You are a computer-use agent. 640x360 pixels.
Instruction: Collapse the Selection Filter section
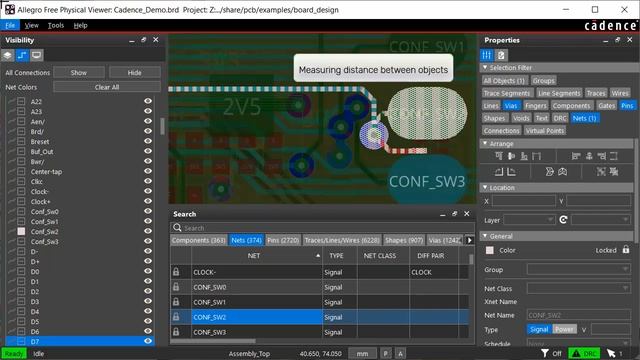pos(485,67)
